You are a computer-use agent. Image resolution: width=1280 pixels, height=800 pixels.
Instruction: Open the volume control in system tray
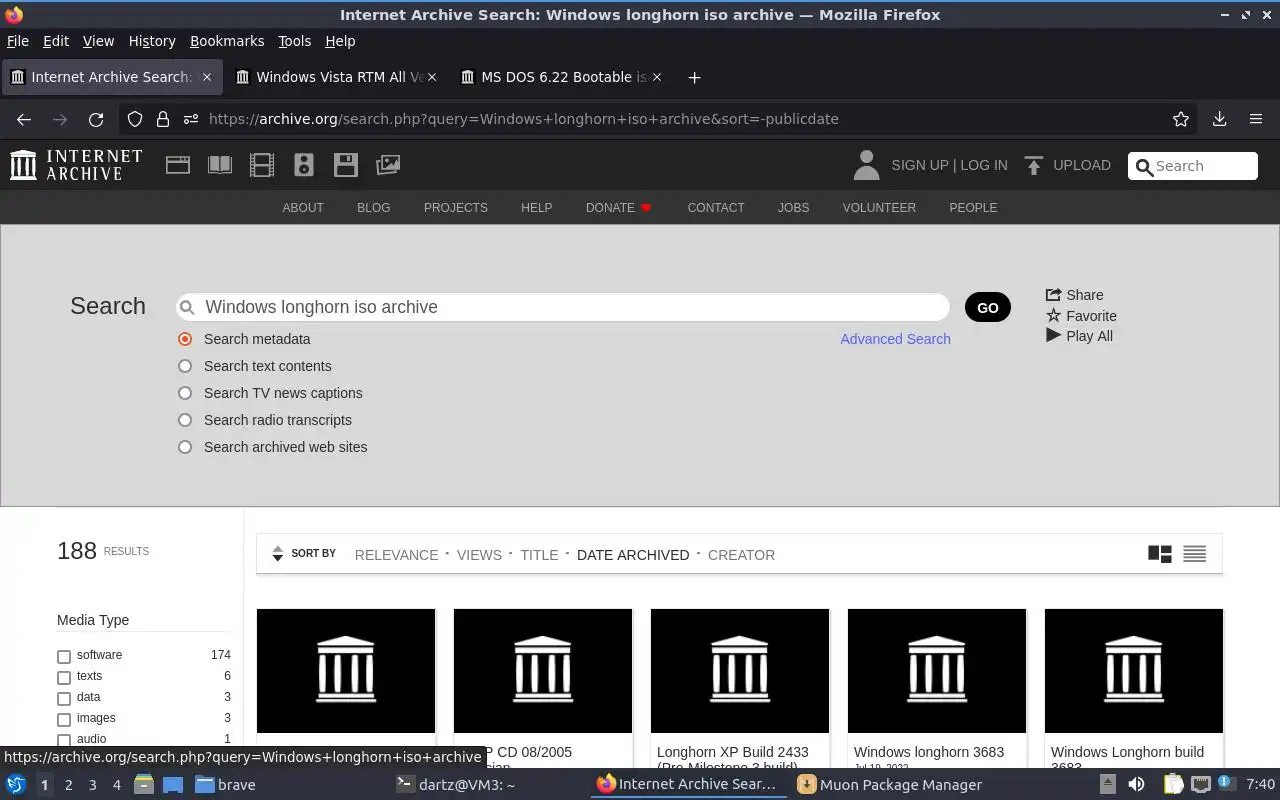[x=1136, y=785]
